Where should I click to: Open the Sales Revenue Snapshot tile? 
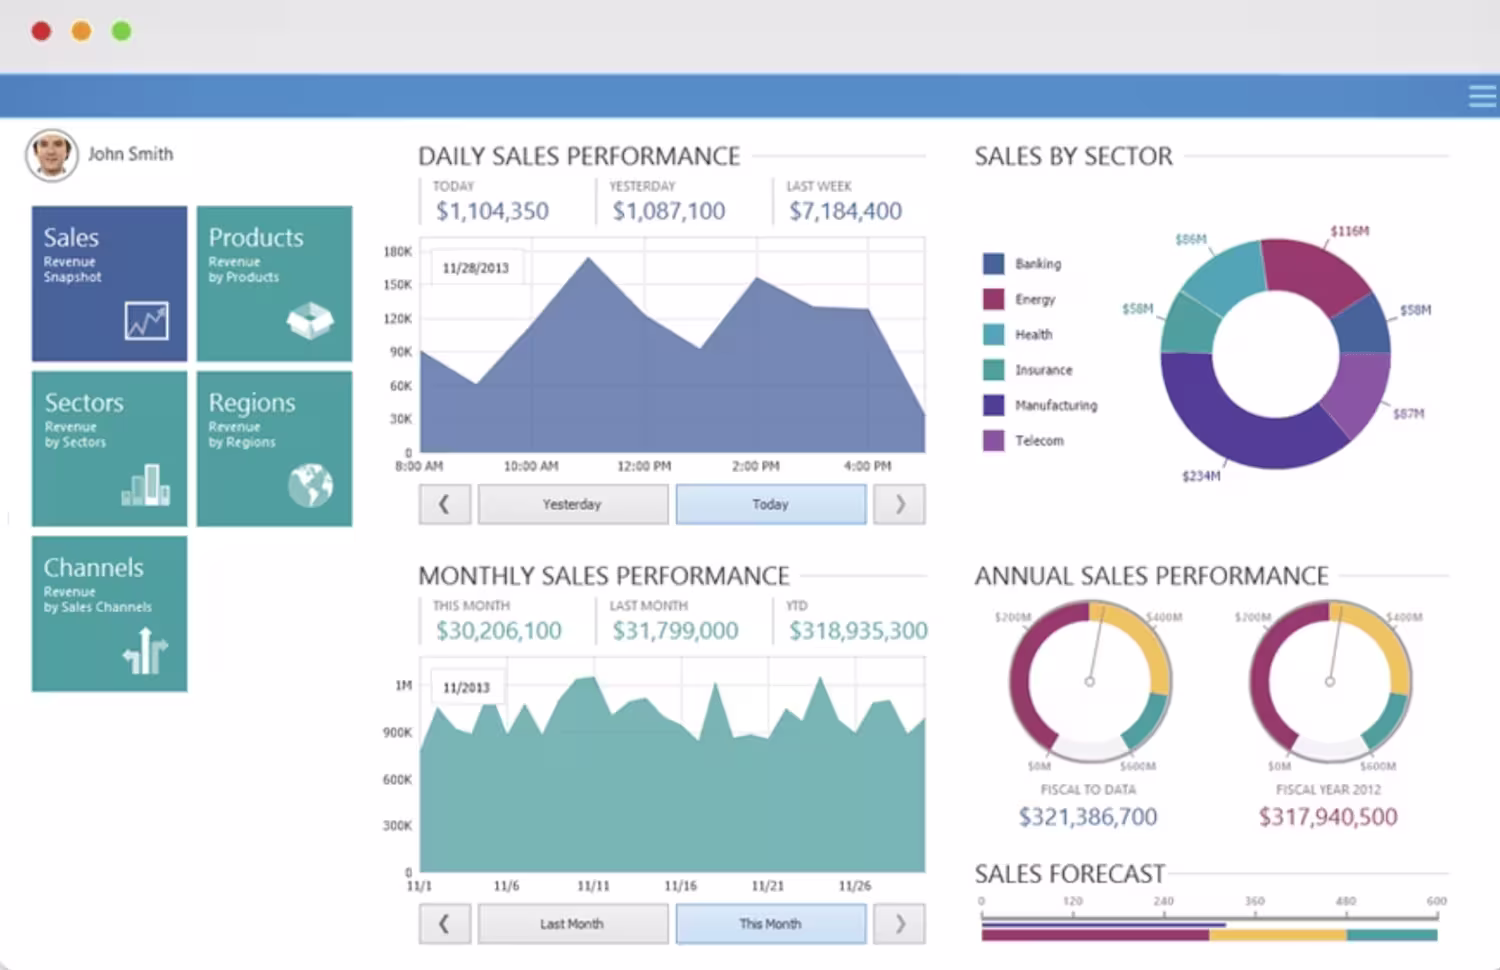109,283
